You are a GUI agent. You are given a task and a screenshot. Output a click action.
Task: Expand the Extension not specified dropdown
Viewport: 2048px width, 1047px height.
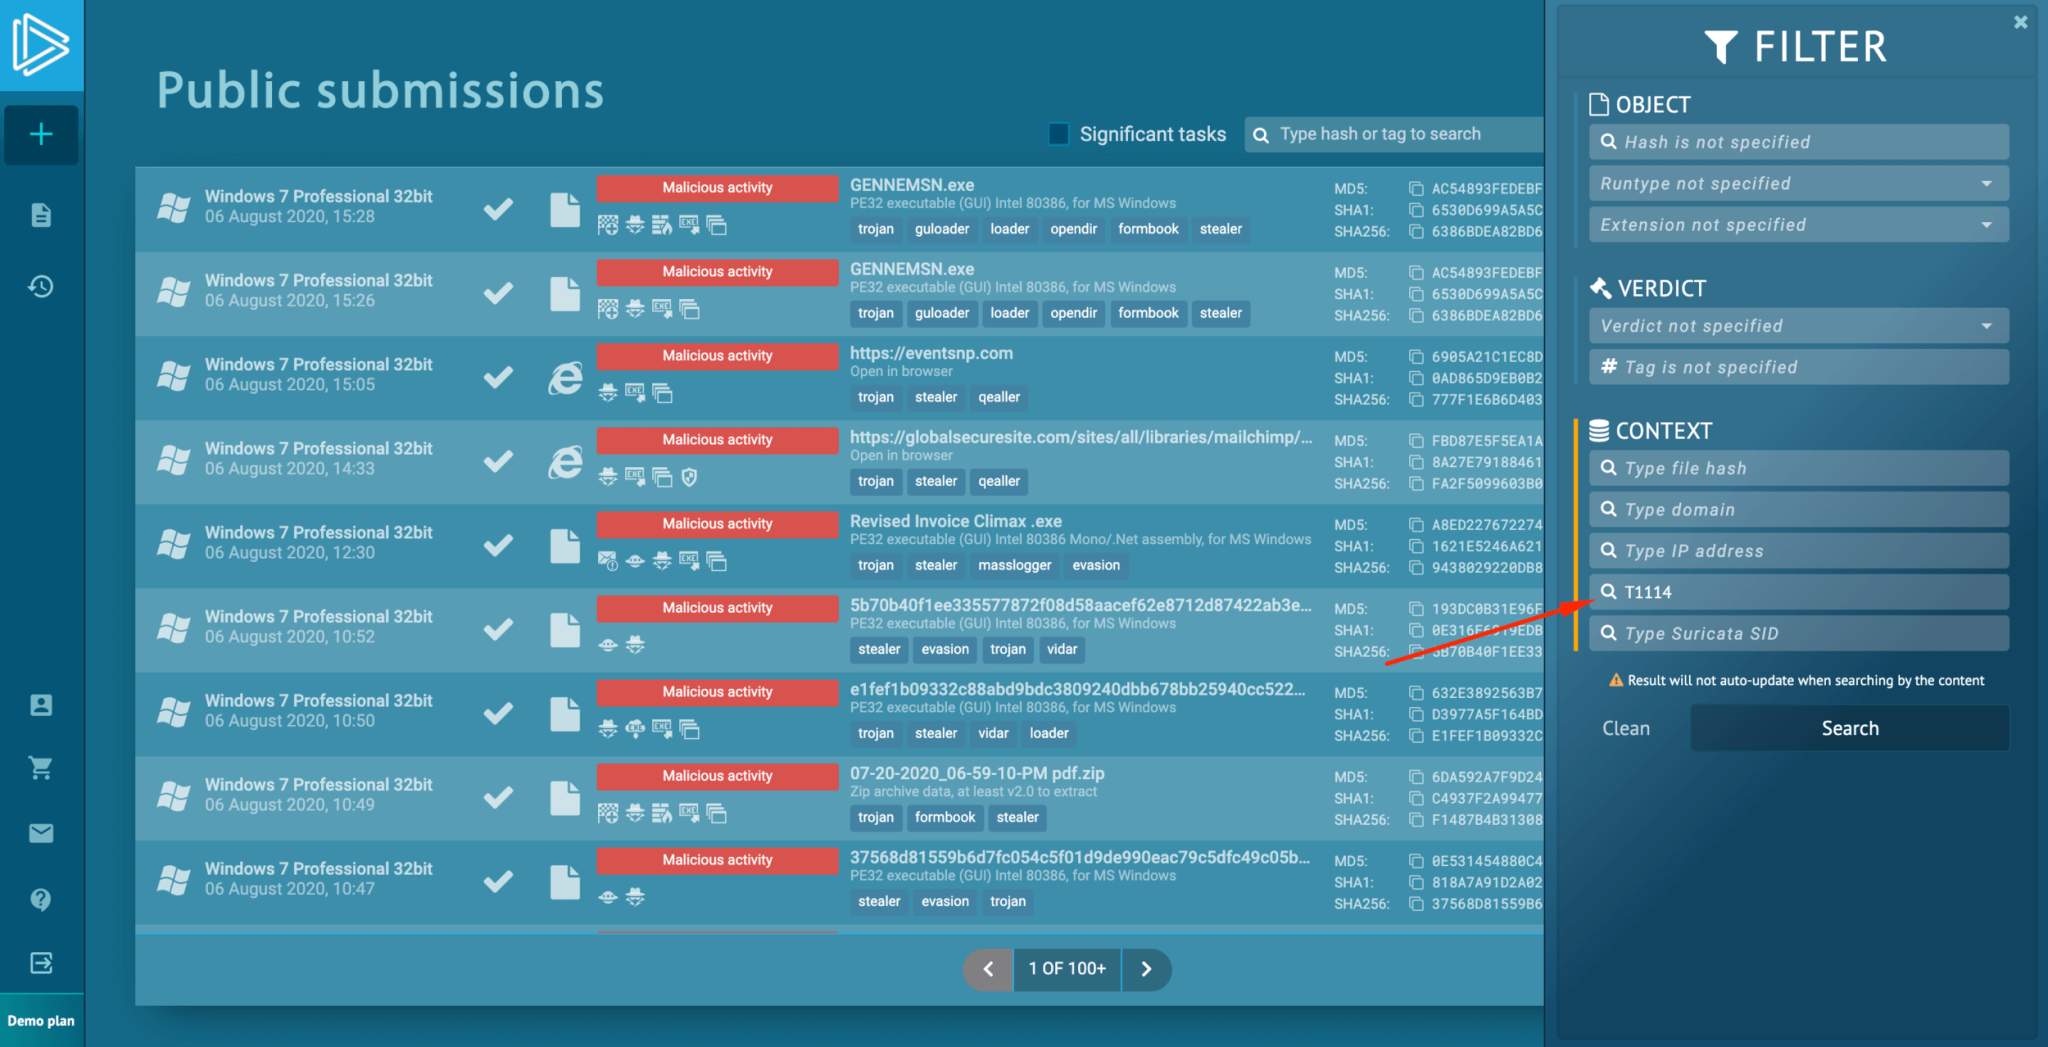tap(1797, 224)
